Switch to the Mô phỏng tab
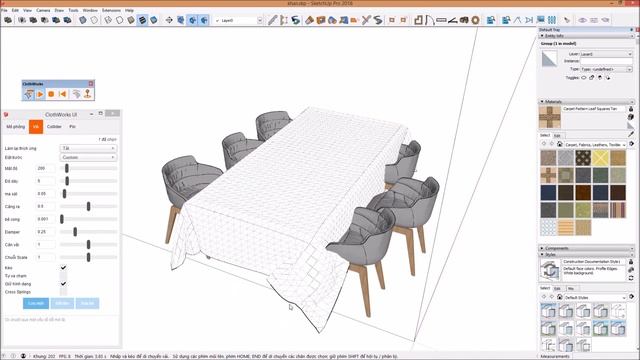640x360 pixels. 16,127
